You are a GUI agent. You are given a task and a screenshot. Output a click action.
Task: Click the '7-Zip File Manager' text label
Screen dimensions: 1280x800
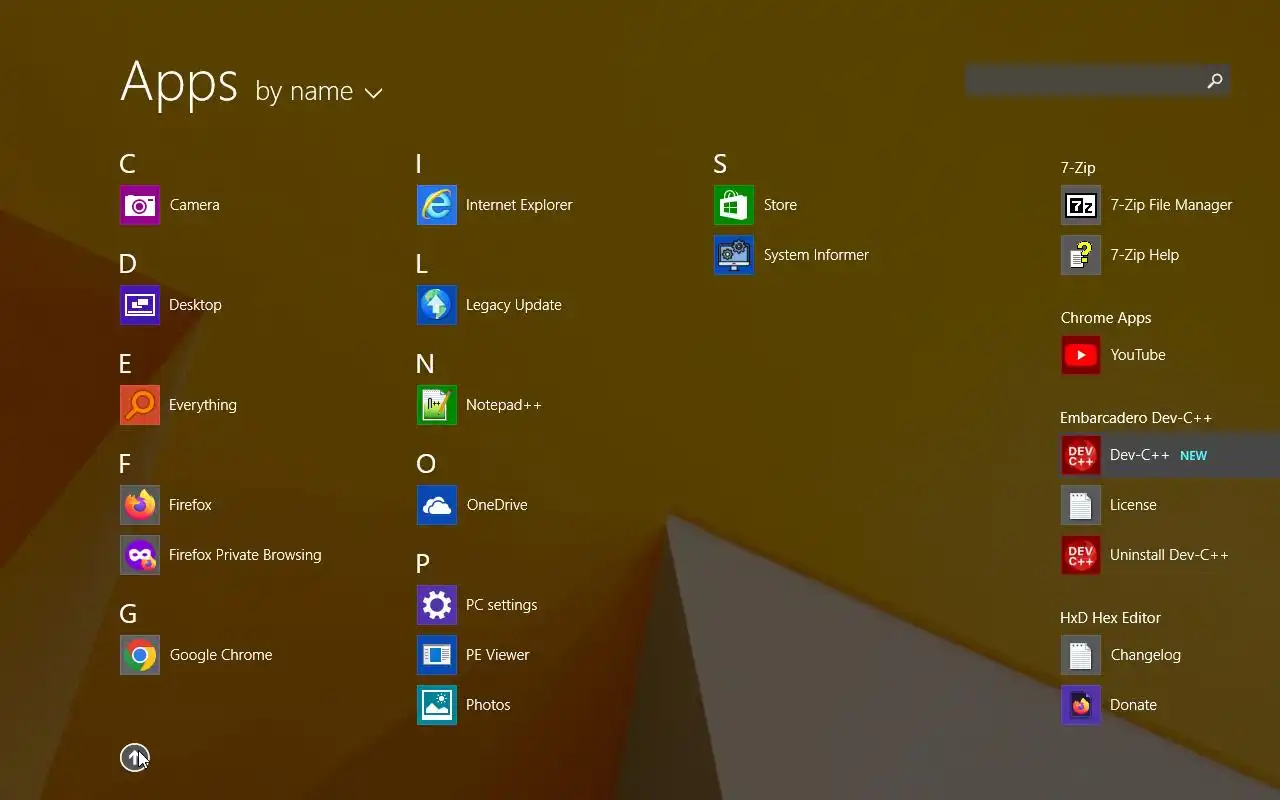[x=1171, y=205]
